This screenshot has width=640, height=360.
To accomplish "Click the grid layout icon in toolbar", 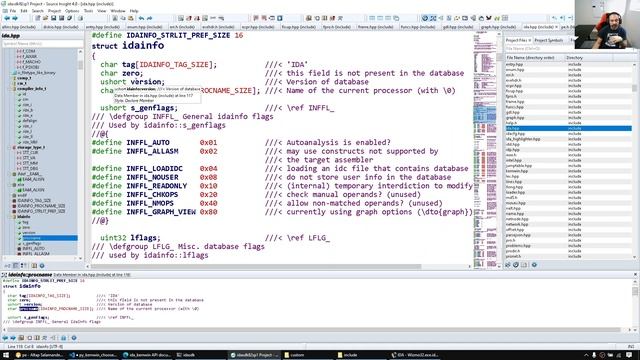I will (505, 18).
